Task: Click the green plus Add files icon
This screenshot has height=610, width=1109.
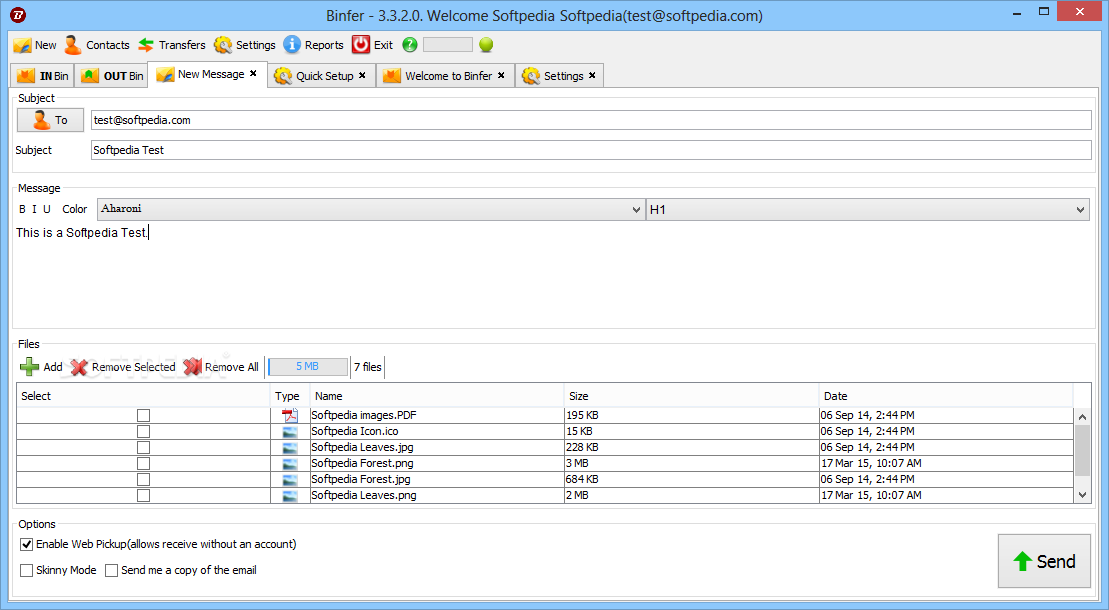Action: [29, 367]
